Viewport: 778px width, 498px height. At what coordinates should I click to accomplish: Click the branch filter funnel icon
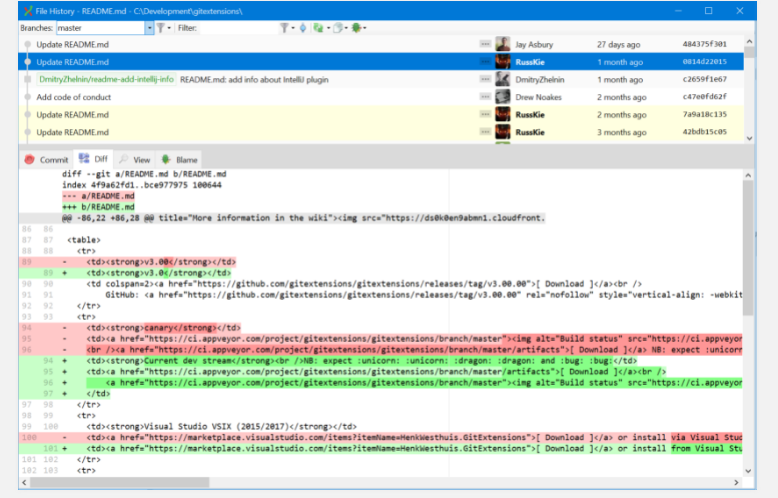(x=161, y=28)
